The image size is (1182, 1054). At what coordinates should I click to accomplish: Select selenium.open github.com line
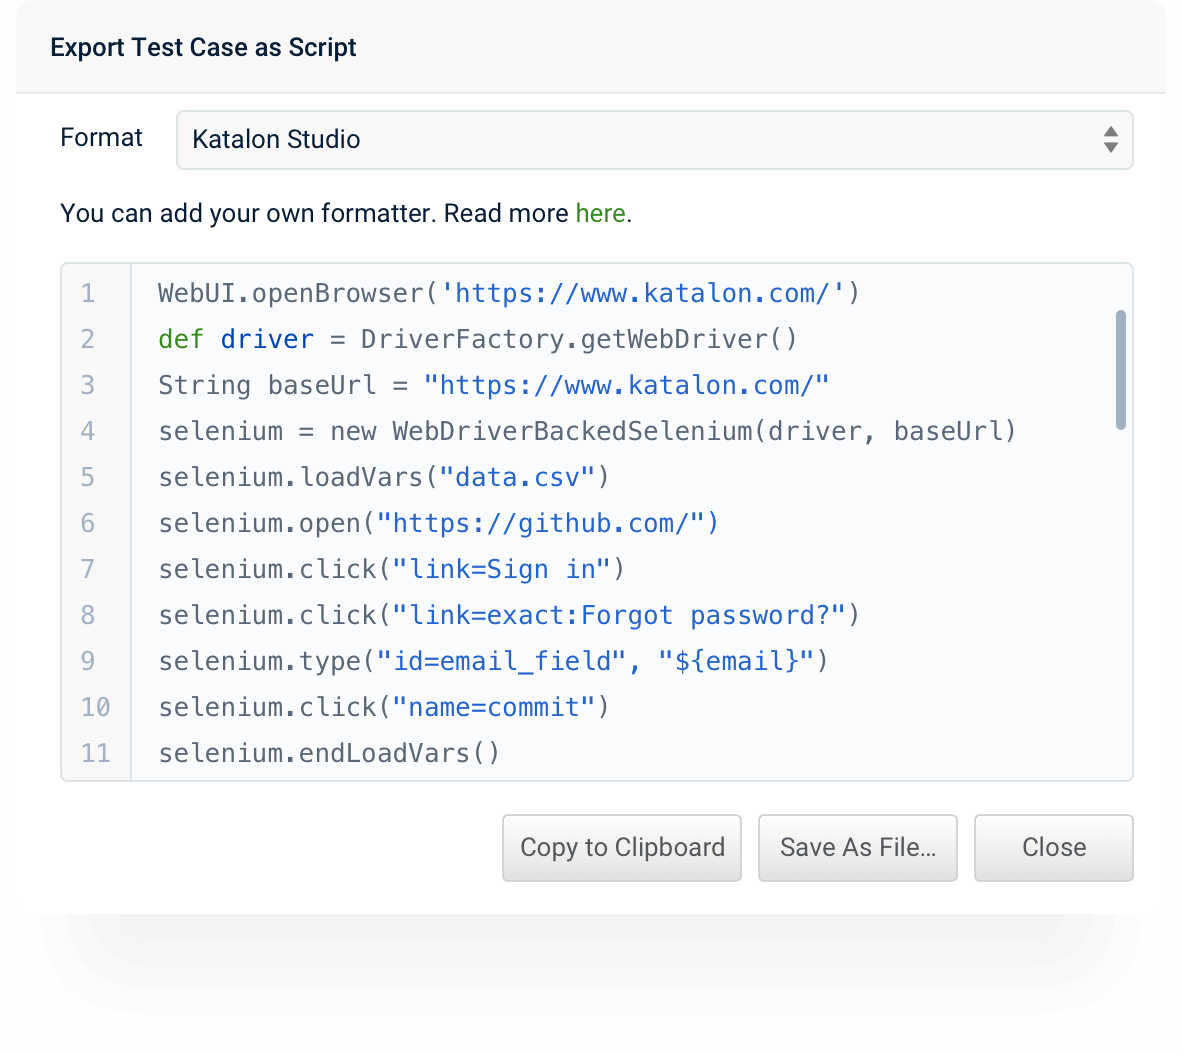[439, 523]
